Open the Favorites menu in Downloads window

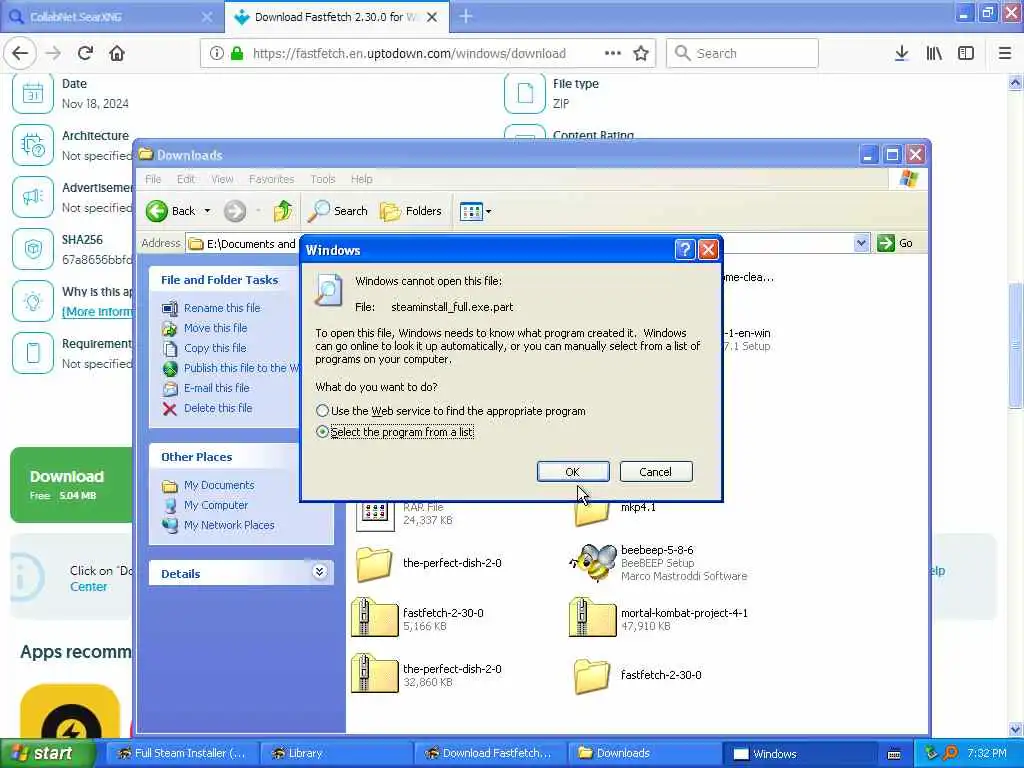pyautogui.click(x=271, y=179)
